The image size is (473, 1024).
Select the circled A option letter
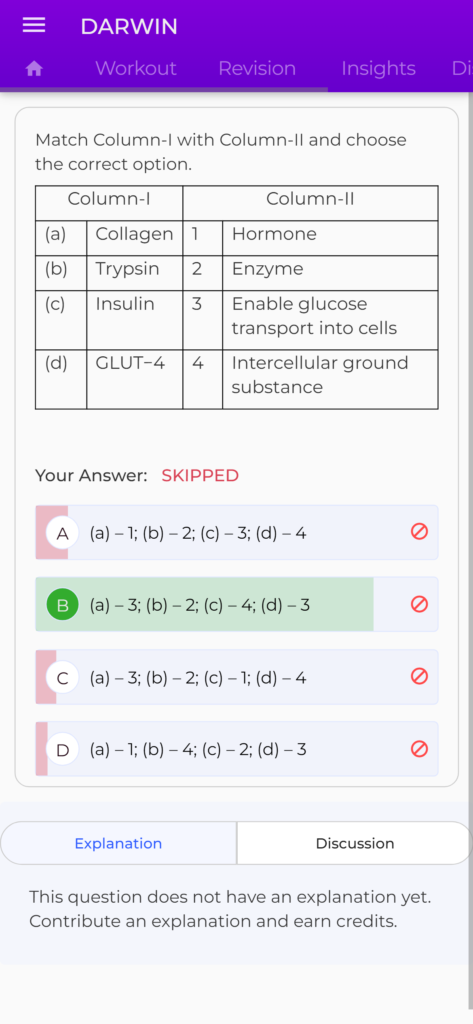pos(63,534)
